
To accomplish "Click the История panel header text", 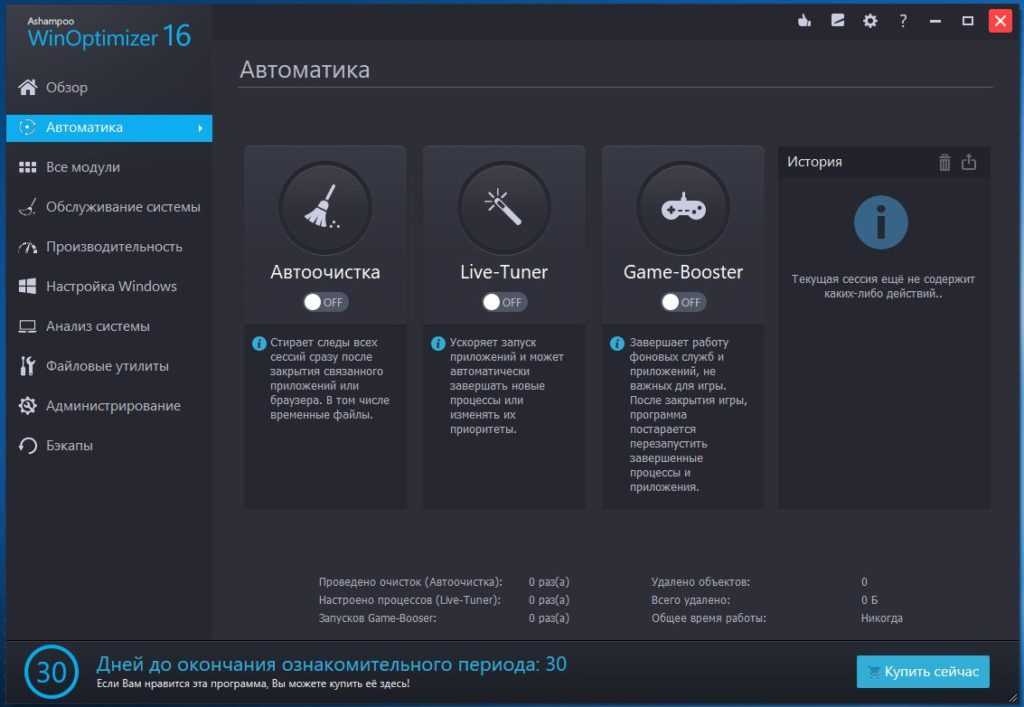I will pos(814,162).
